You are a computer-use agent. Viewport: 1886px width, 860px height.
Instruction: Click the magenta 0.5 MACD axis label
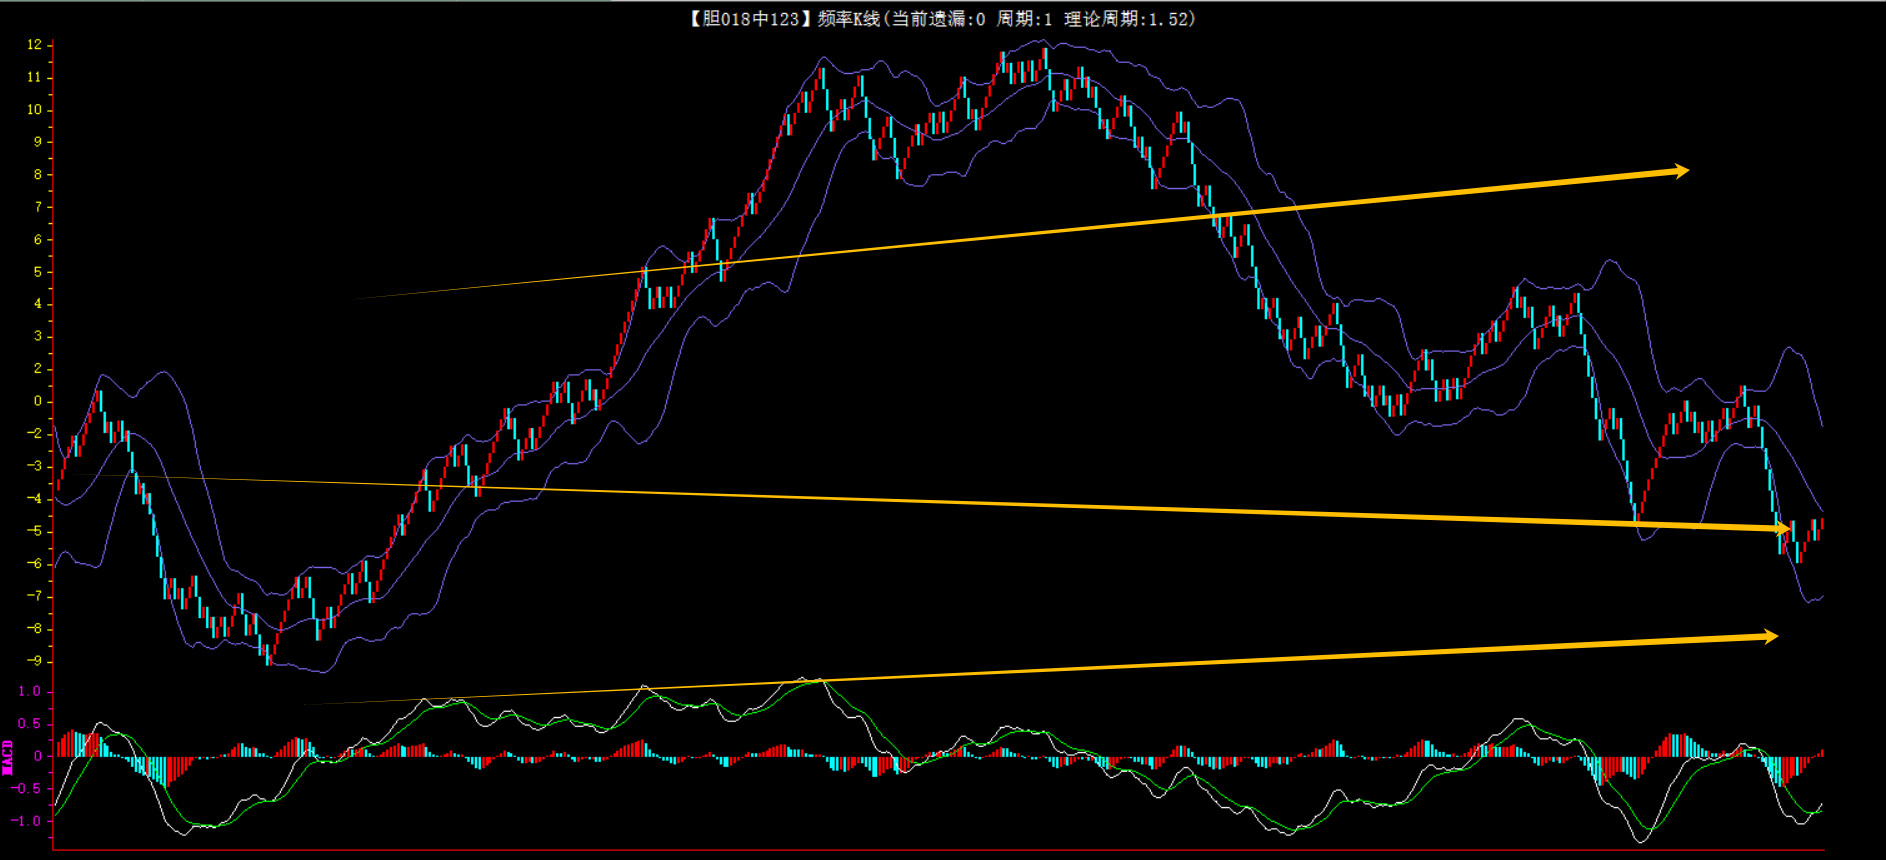point(30,724)
